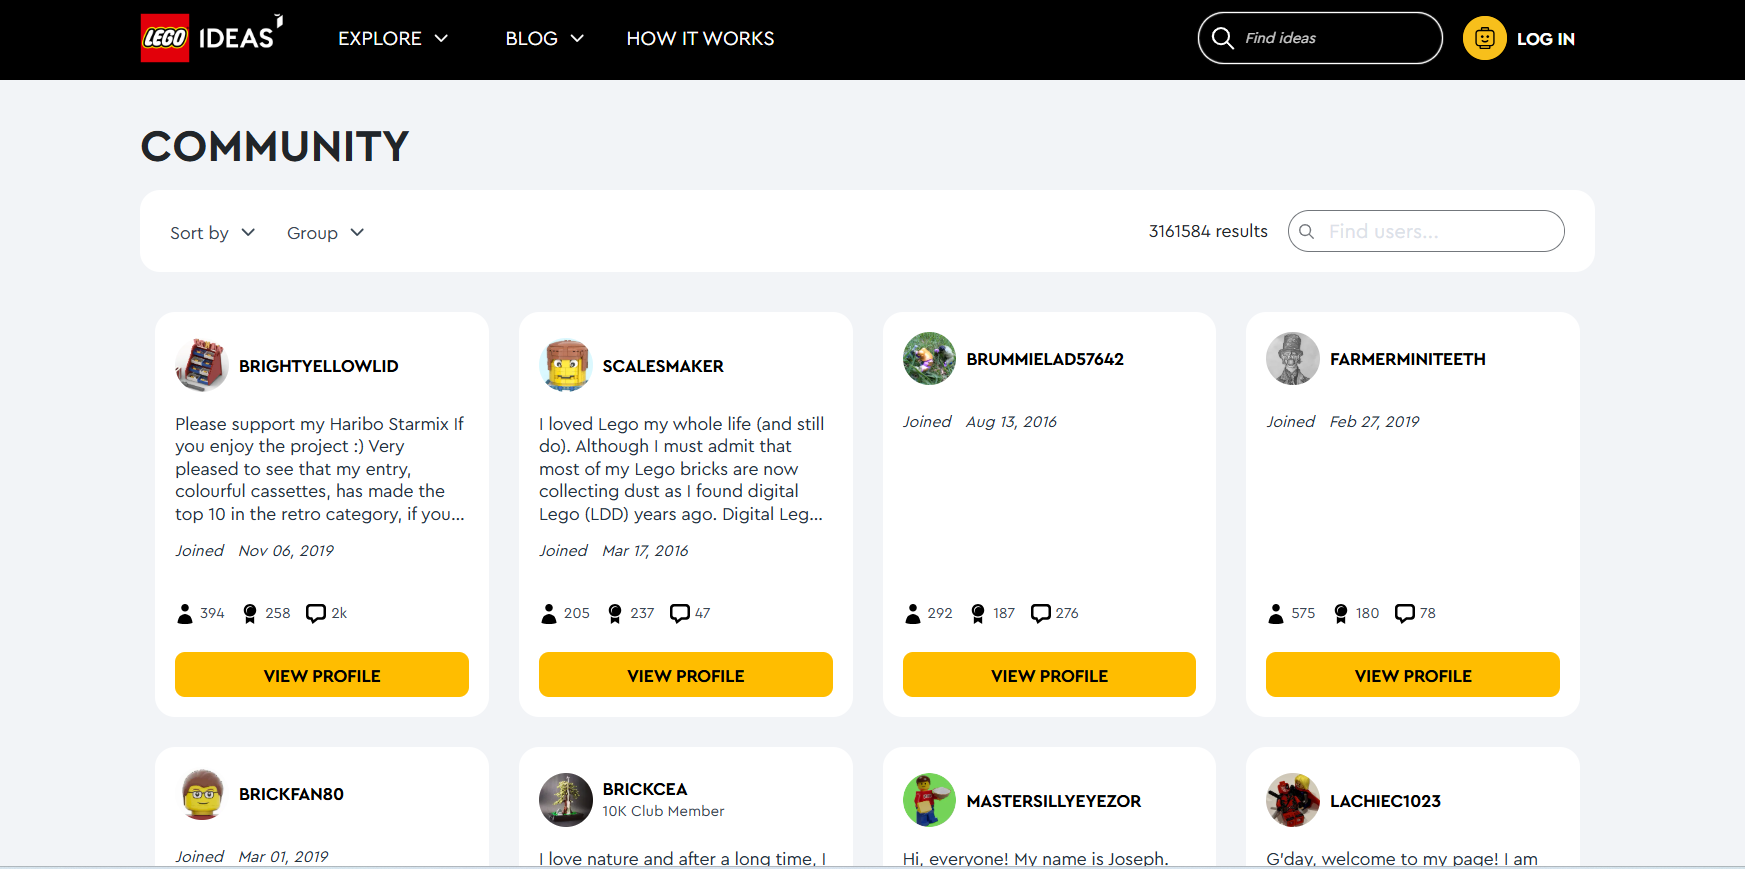Click the 'Mar 17, 2016' join date
1745x869 pixels.
pyautogui.click(x=645, y=551)
